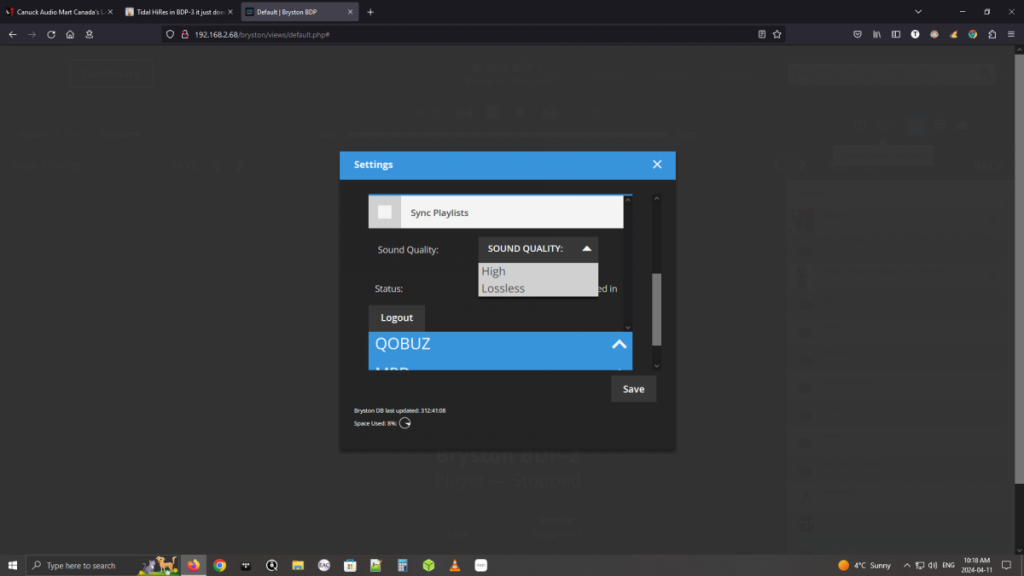This screenshot has height=576, width=1024.
Task: Toggle the Sync Playlists checkbox
Action: (x=385, y=212)
